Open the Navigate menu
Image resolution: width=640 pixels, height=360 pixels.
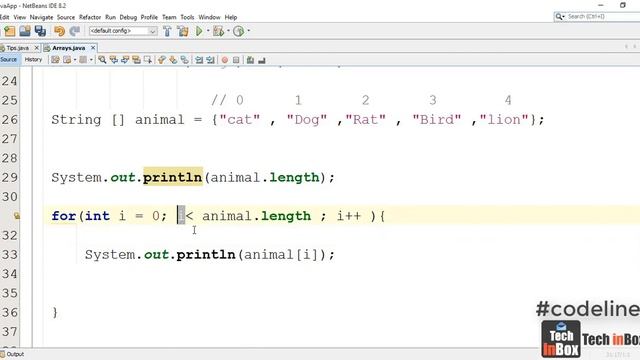[41, 17]
